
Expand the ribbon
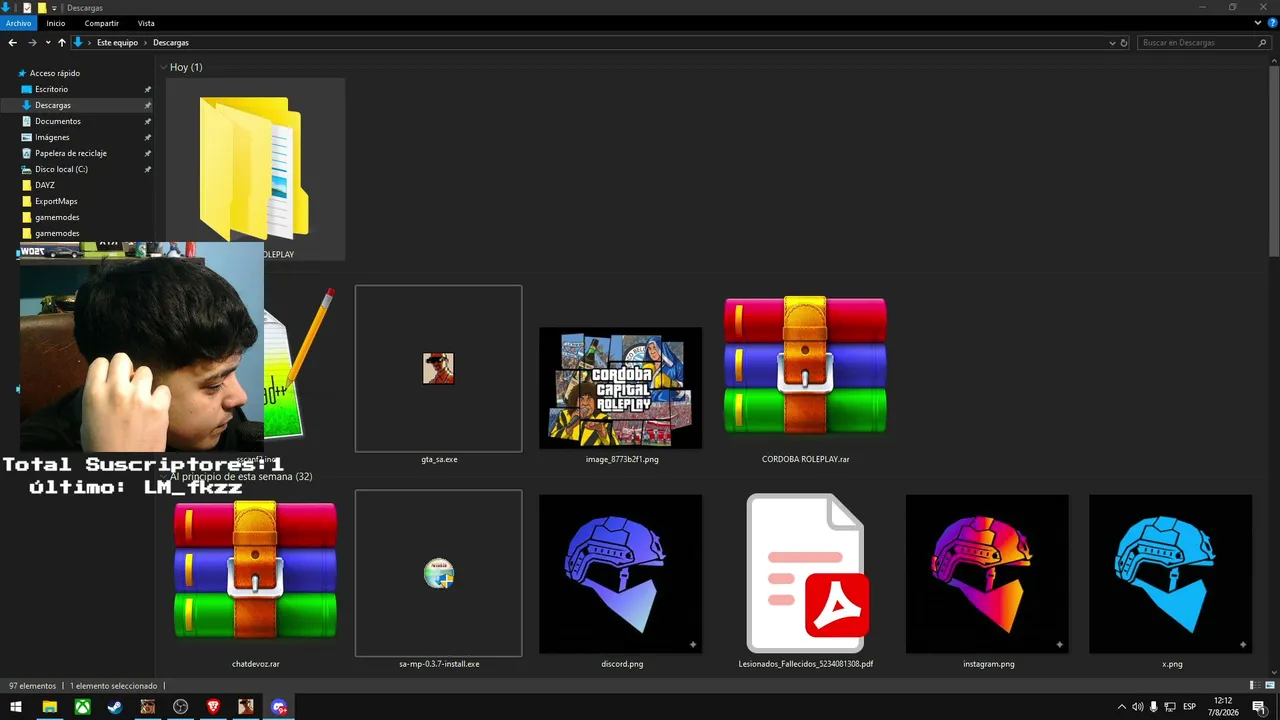click(x=1258, y=22)
